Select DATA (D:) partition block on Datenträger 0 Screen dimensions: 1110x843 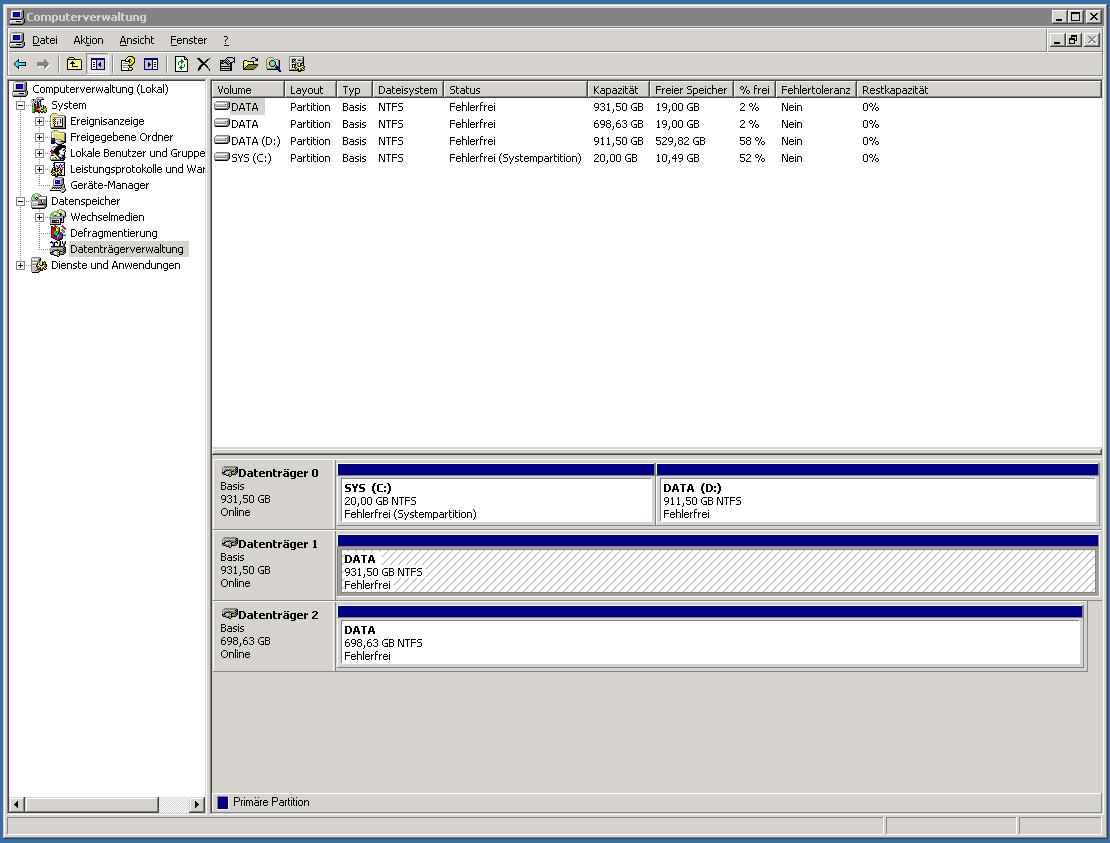coord(877,494)
